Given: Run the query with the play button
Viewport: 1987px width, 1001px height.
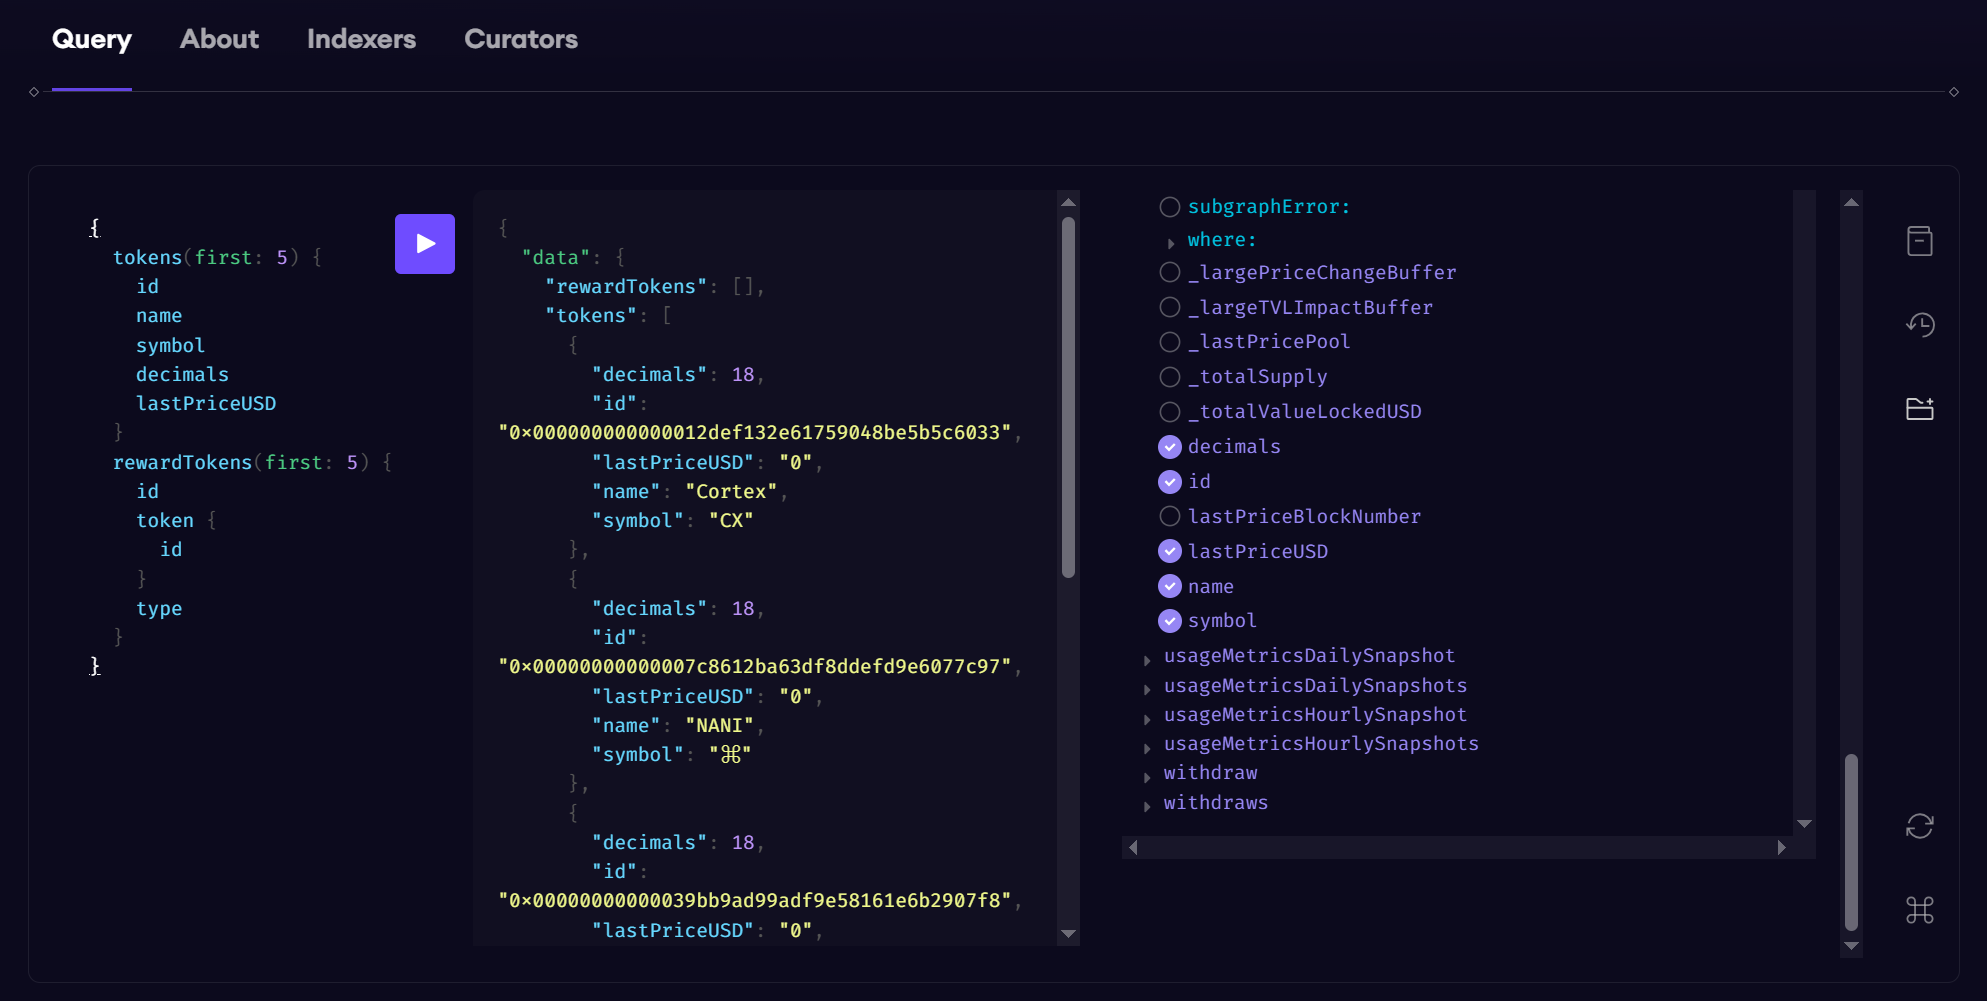Looking at the screenshot, I should click(425, 244).
